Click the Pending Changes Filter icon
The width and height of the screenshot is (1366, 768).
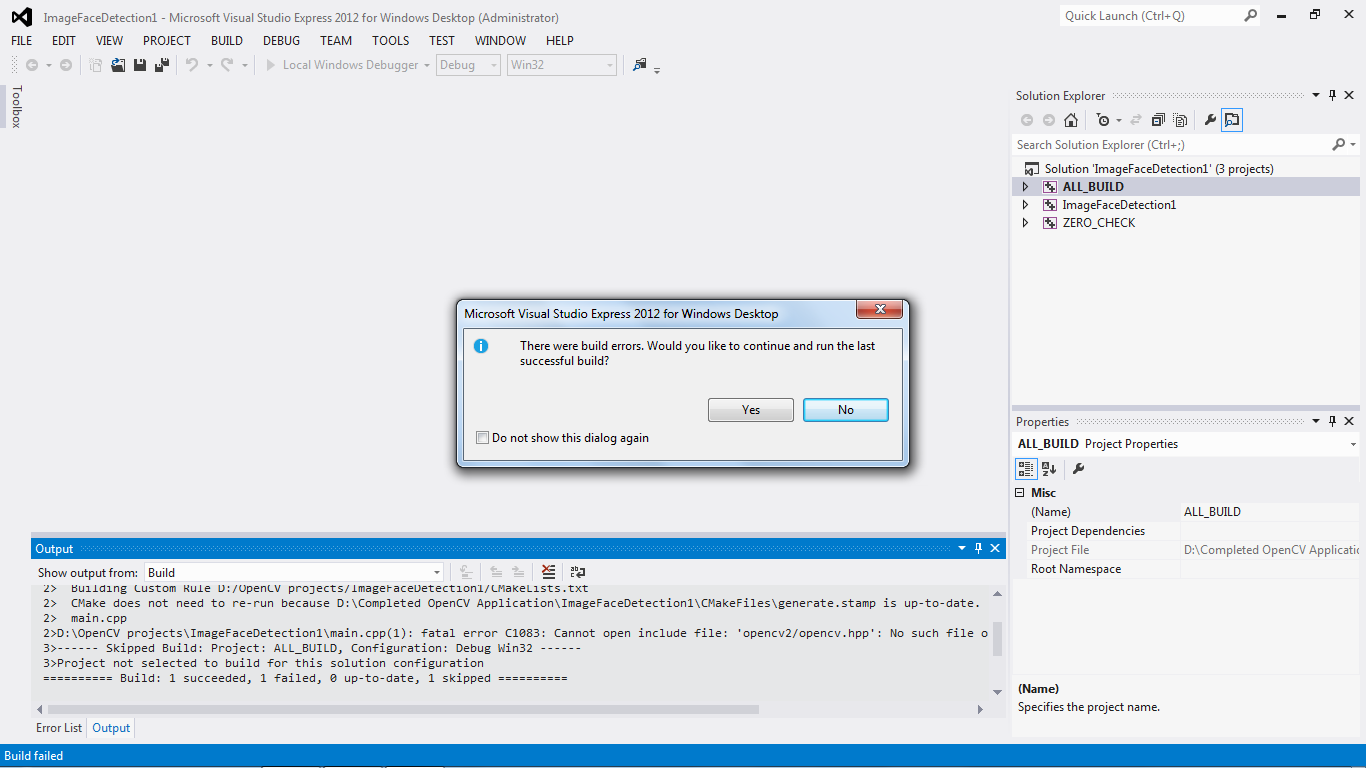click(x=1103, y=120)
